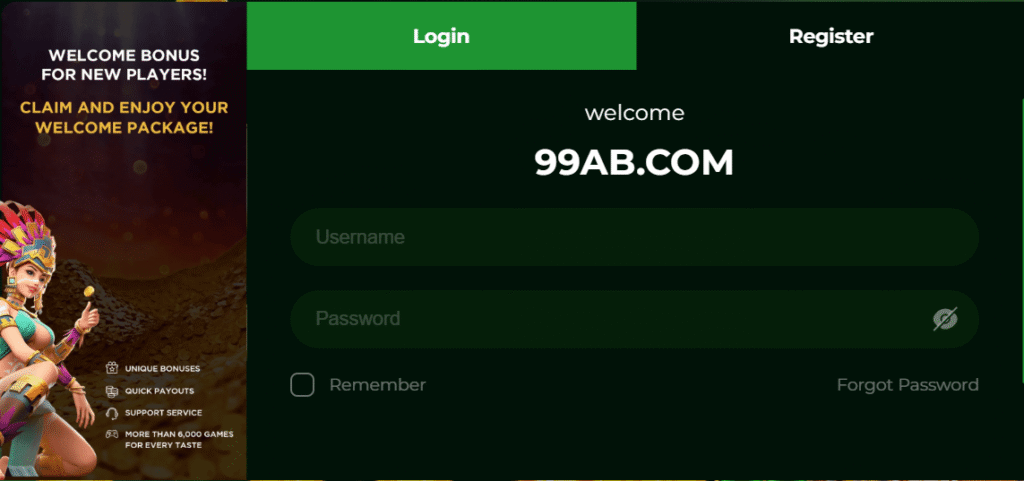Enable the Remember checkbox
This screenshot has height=481, width=1024.
[x=302, y=385]
